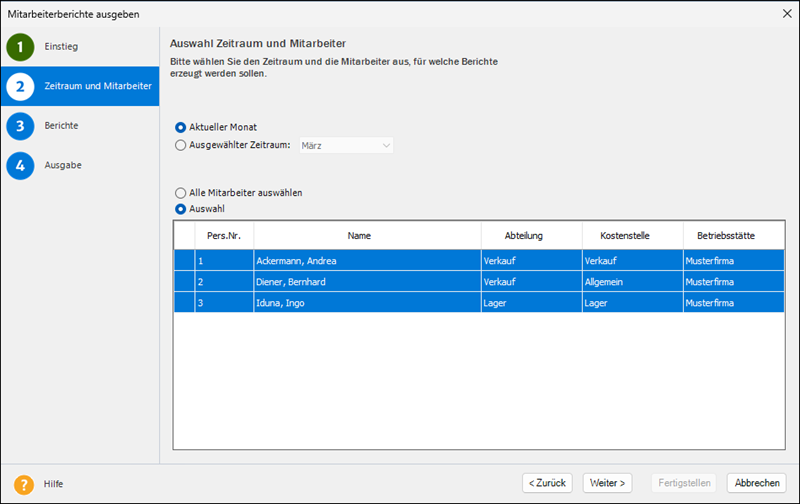Click Pers.Nr. cell 1
This screenshot has width=800, height=504.
coord(224,261)
